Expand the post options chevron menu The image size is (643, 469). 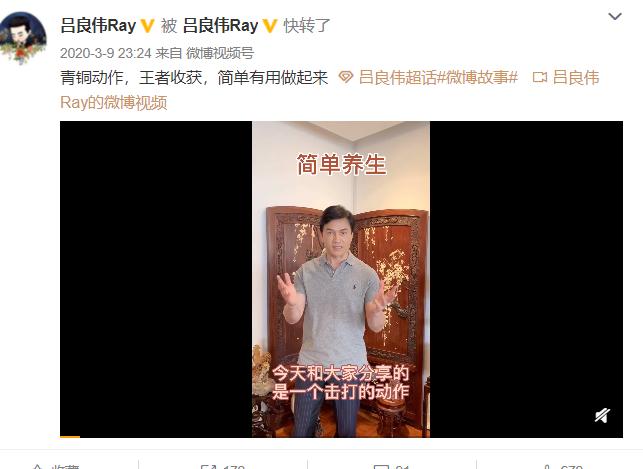tap(615, 16)
